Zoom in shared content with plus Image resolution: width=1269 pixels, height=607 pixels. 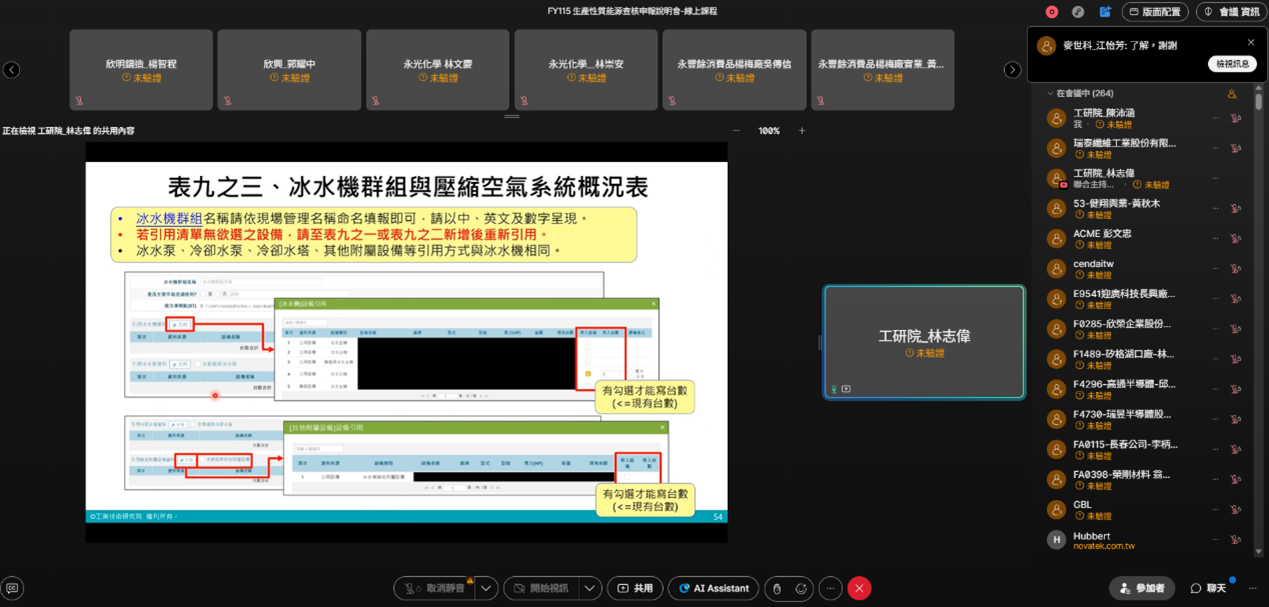pyautogui.click(x=801, y=131)
